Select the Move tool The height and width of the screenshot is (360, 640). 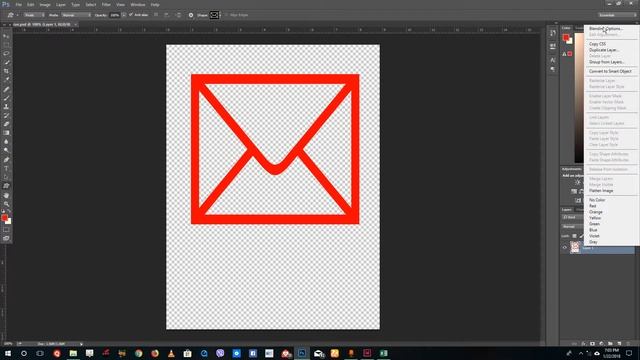pyautogui.click(x=6, y=36)
